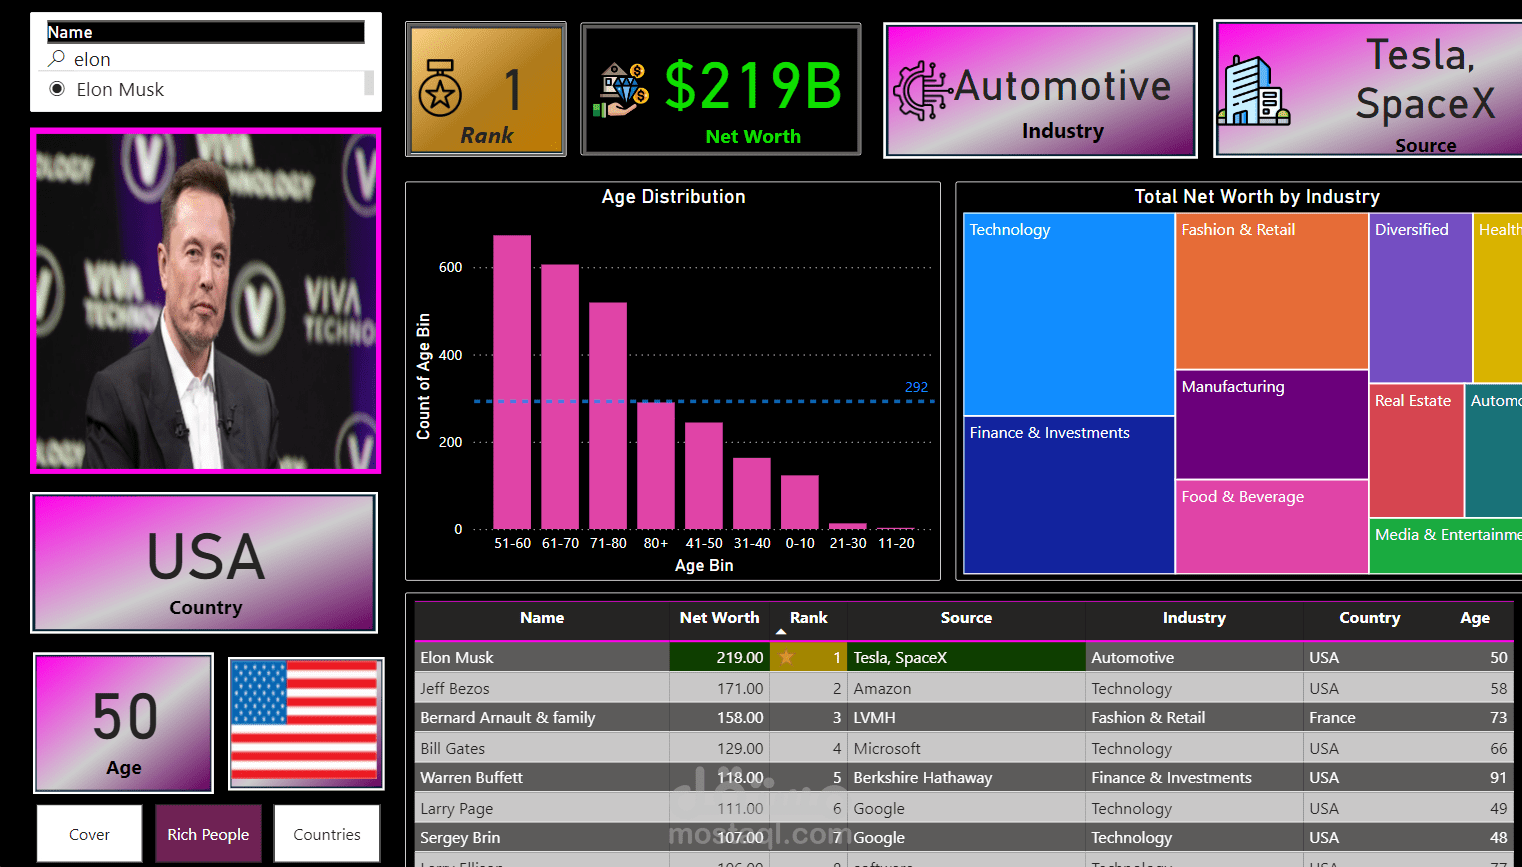Click Bernard Arnault & family cell
Screen dimensions: 1522x867
point(542,717)
